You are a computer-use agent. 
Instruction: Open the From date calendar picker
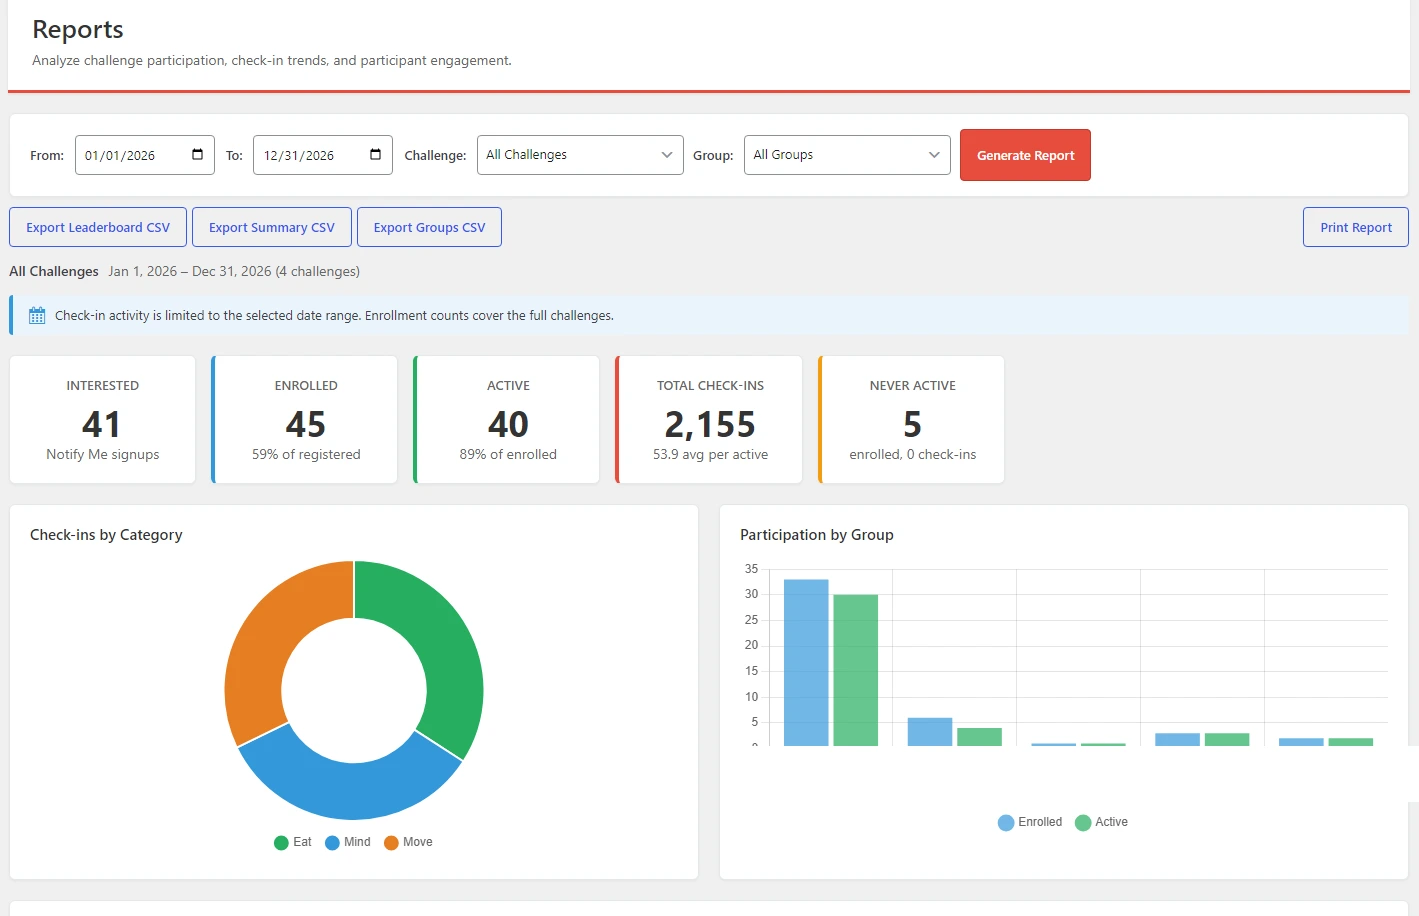click(197, 154)
